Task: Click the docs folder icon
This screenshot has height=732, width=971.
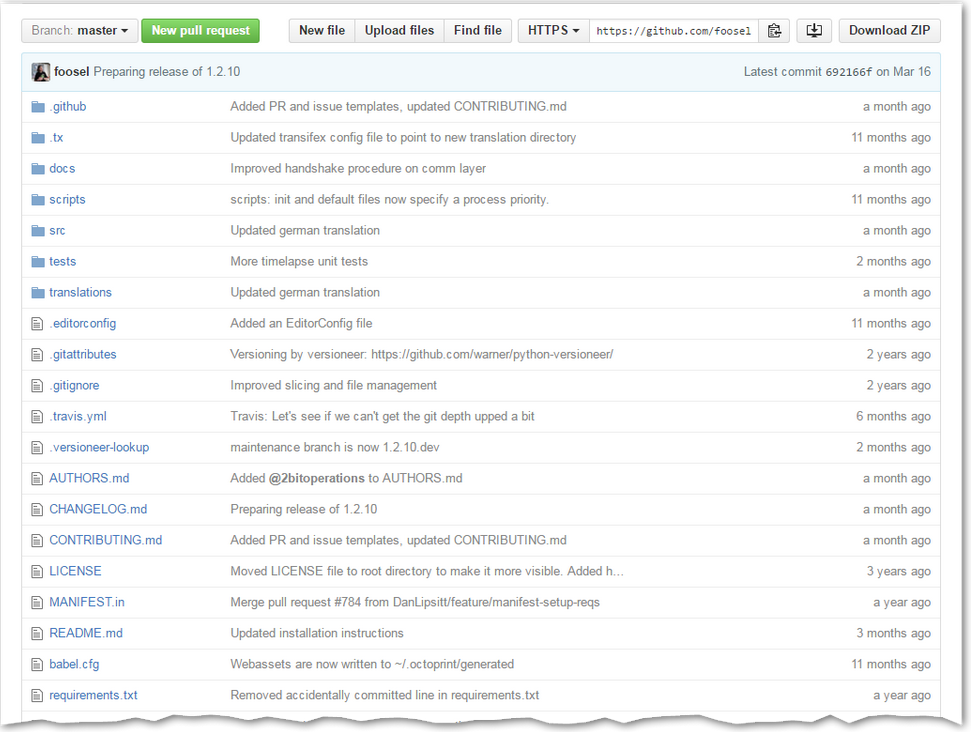Action: (x=38, y=169)
